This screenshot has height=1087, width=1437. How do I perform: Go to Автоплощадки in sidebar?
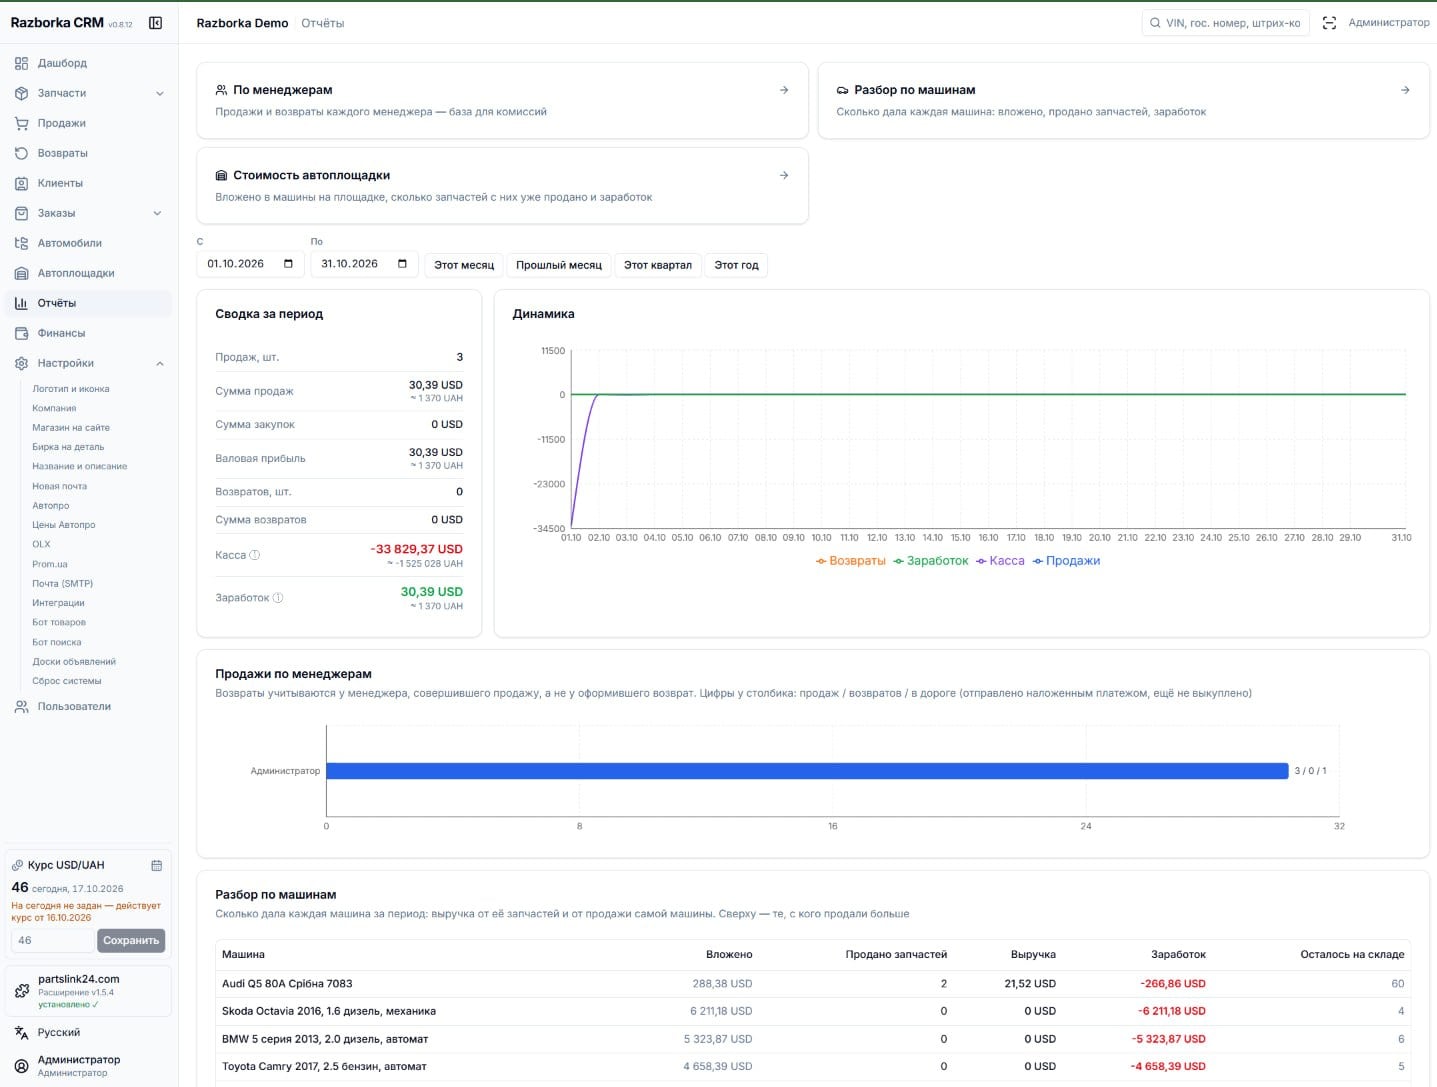point(88,273)
